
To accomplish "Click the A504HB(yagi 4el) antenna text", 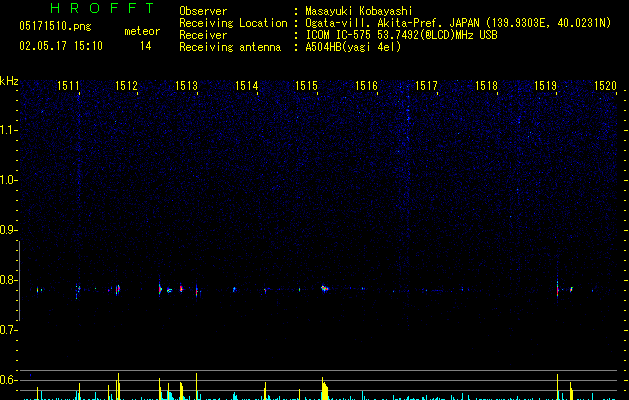I will [353, 47].
